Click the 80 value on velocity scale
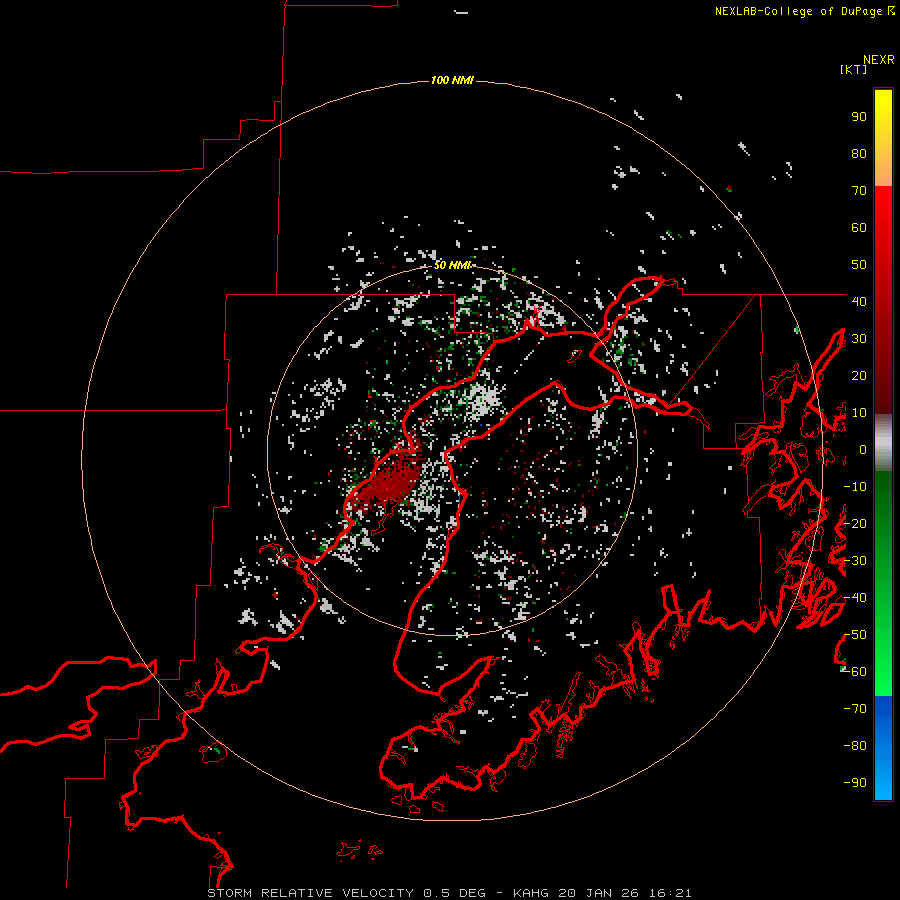Viewport: 900px width, 900px height. (859, 154)
